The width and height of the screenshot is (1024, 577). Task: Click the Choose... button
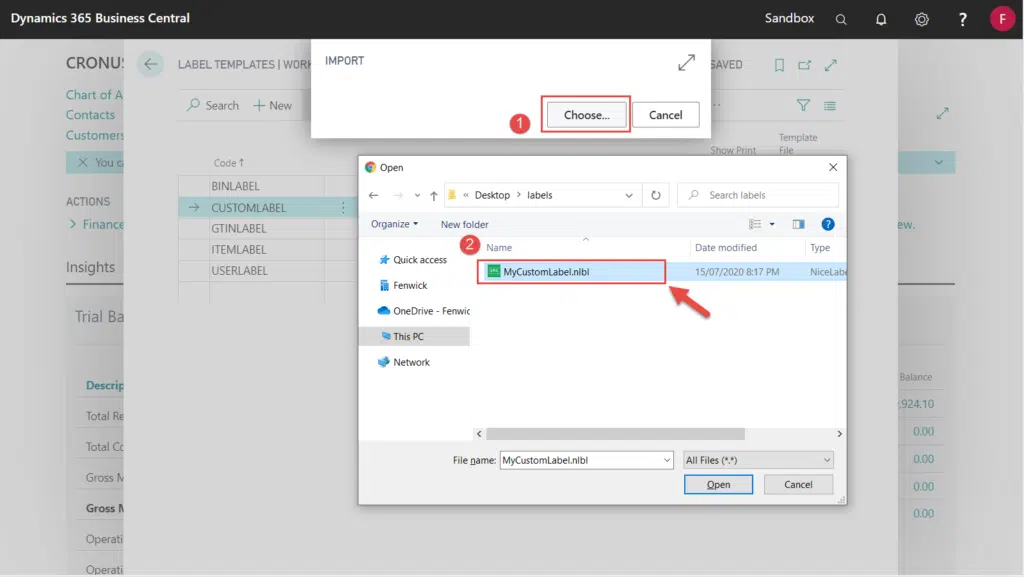tap(586, 115)
